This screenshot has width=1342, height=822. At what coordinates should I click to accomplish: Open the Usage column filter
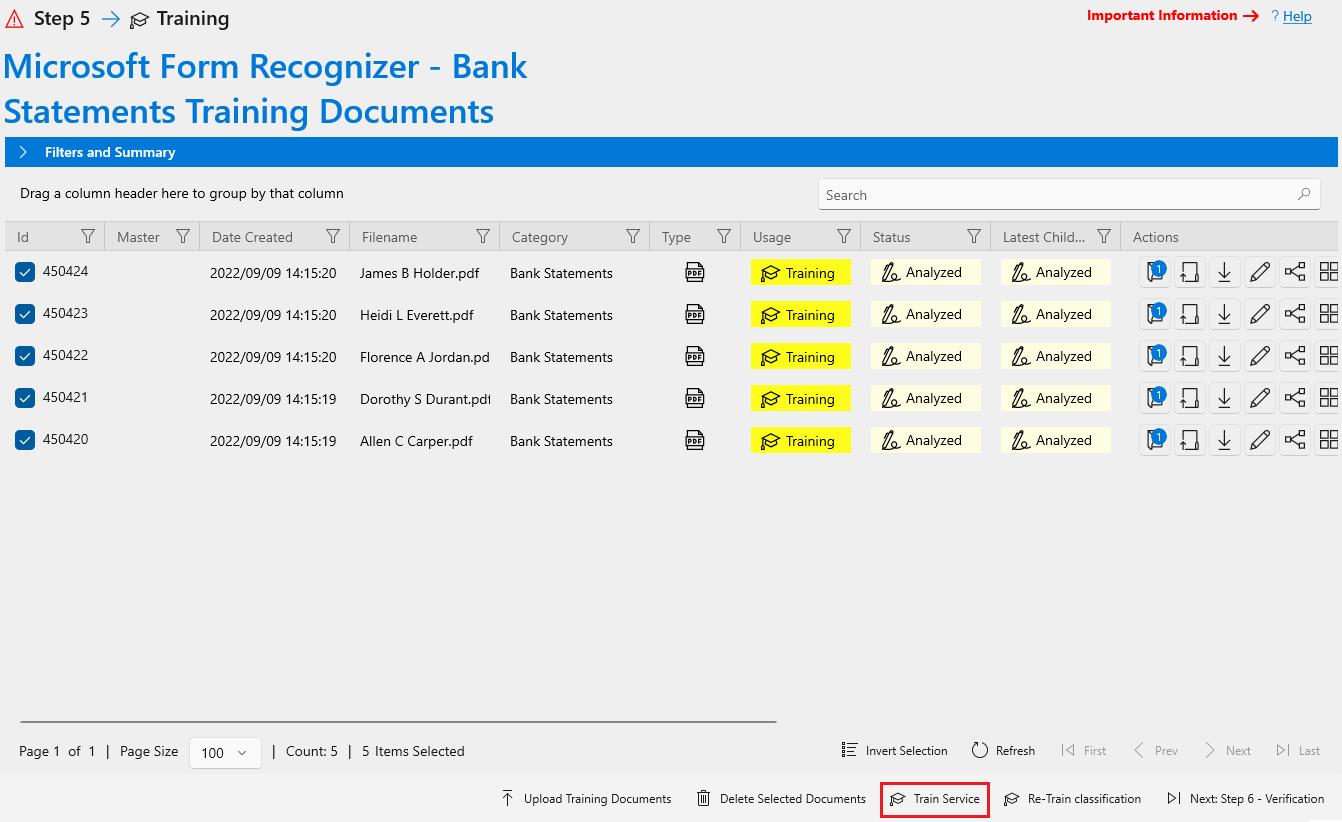tap(844, 236)
